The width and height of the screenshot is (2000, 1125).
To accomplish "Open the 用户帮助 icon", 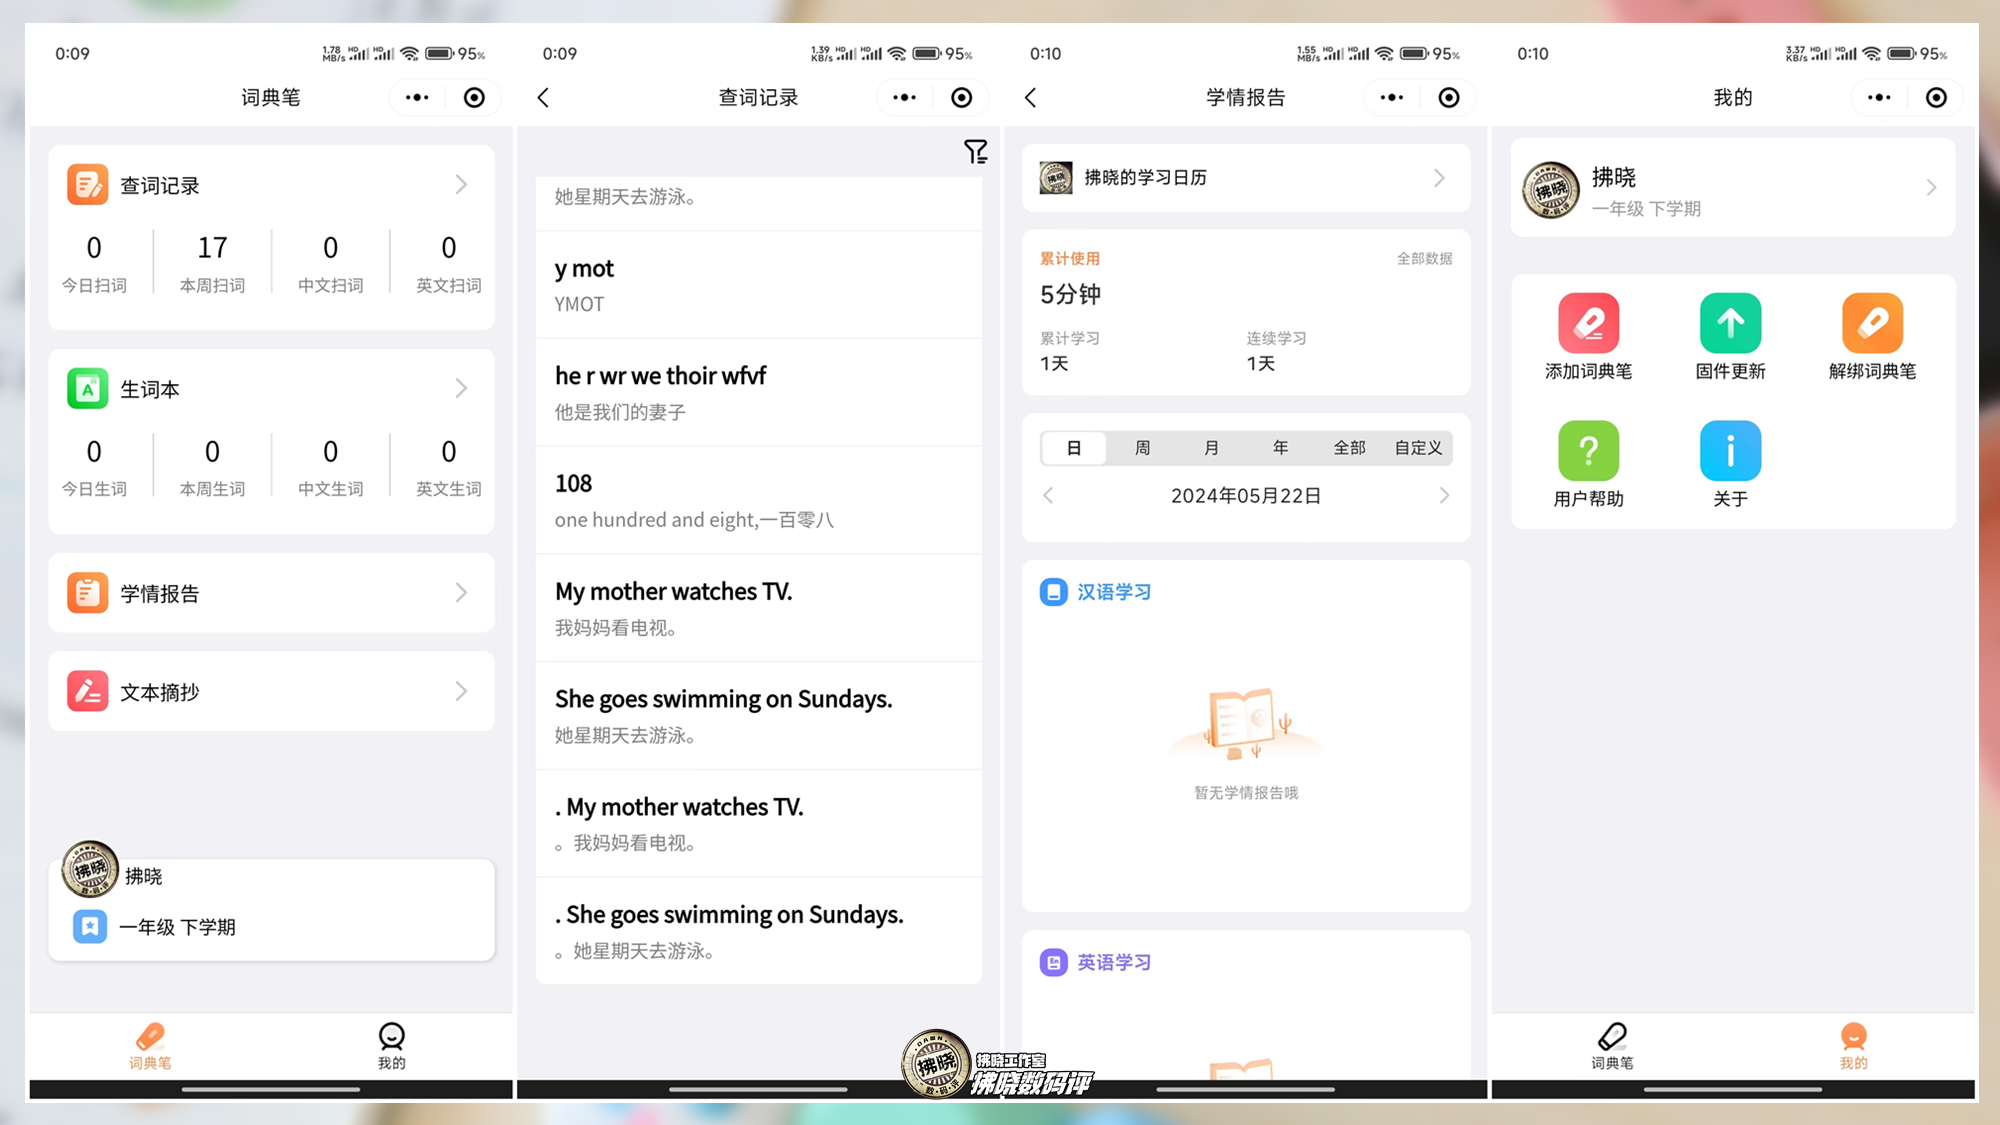I will pos(1588,451).
